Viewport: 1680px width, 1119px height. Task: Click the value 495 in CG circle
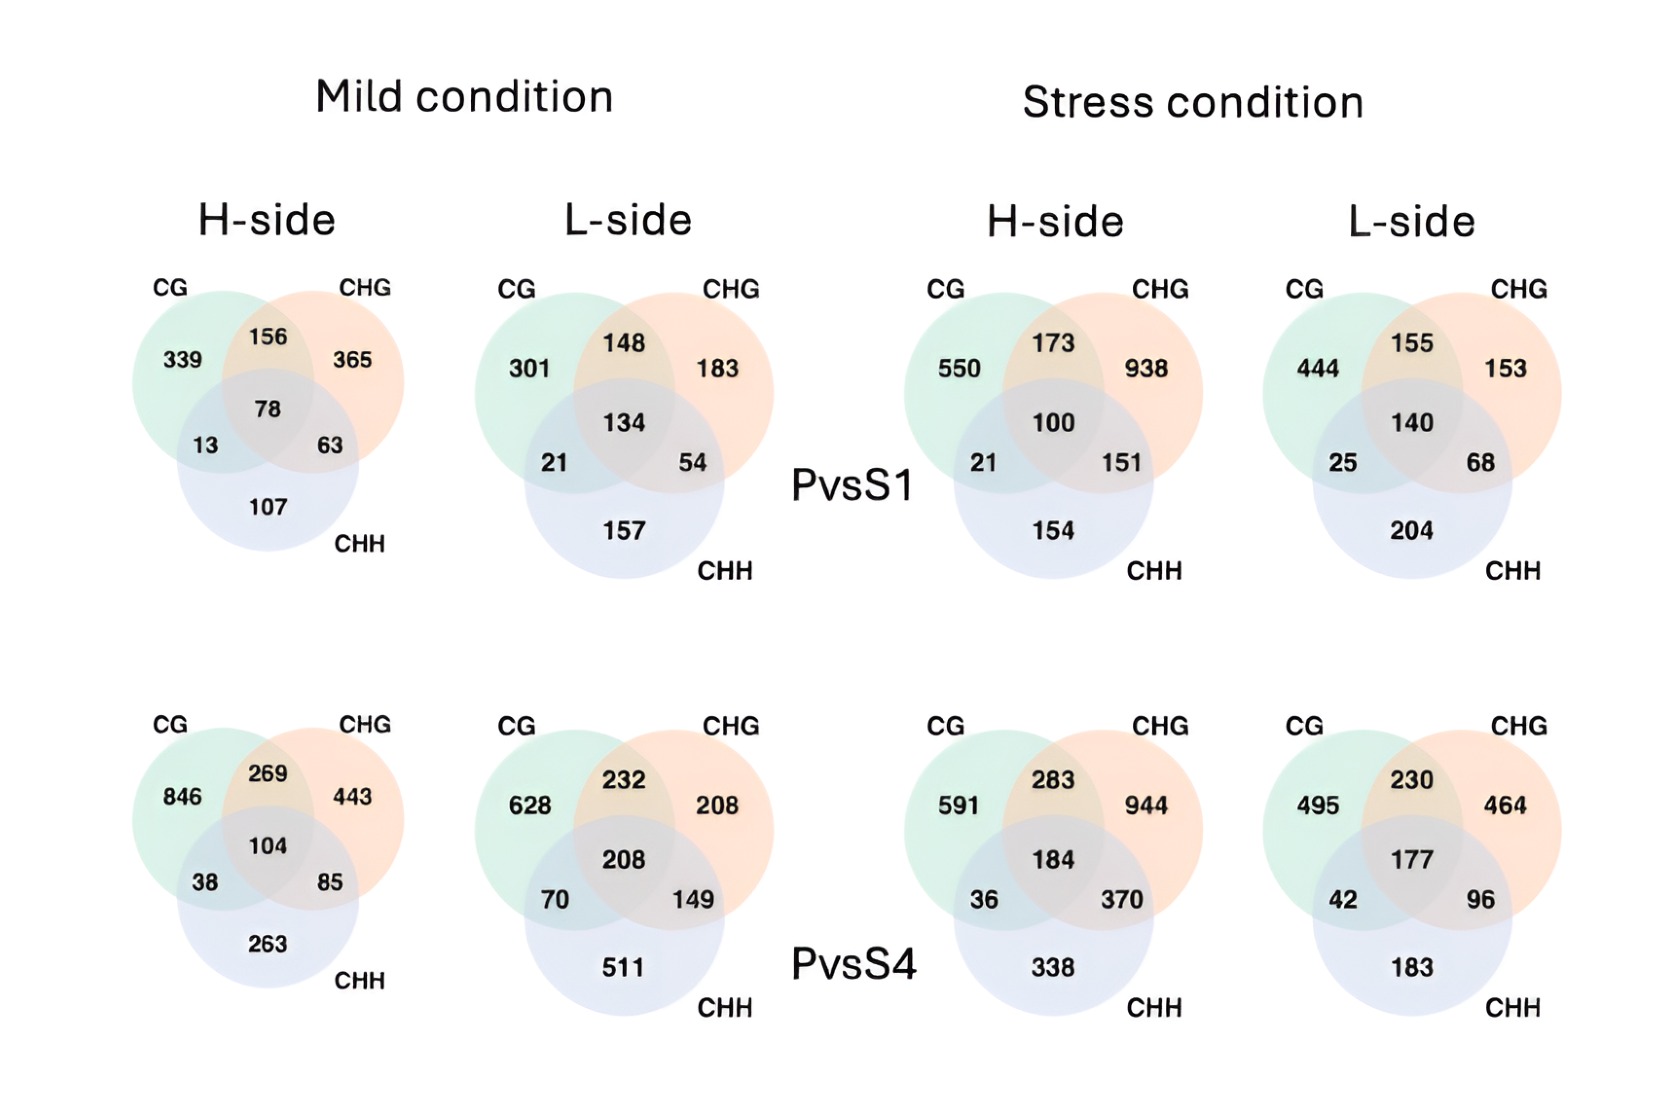[x=1318, y=806]
